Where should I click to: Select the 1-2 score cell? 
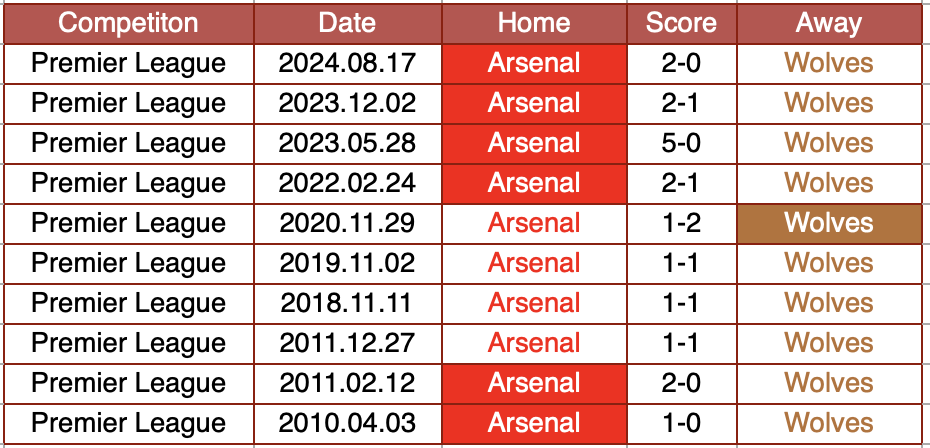(681, 223)
